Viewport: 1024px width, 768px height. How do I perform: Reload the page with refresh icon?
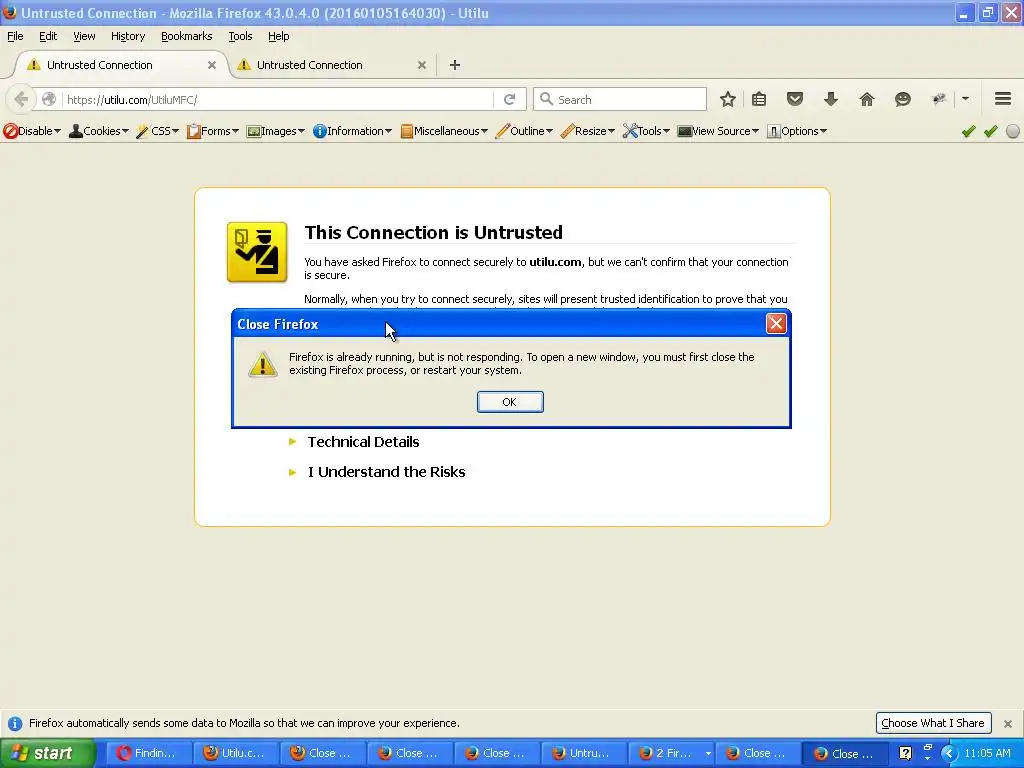point(510,99)
